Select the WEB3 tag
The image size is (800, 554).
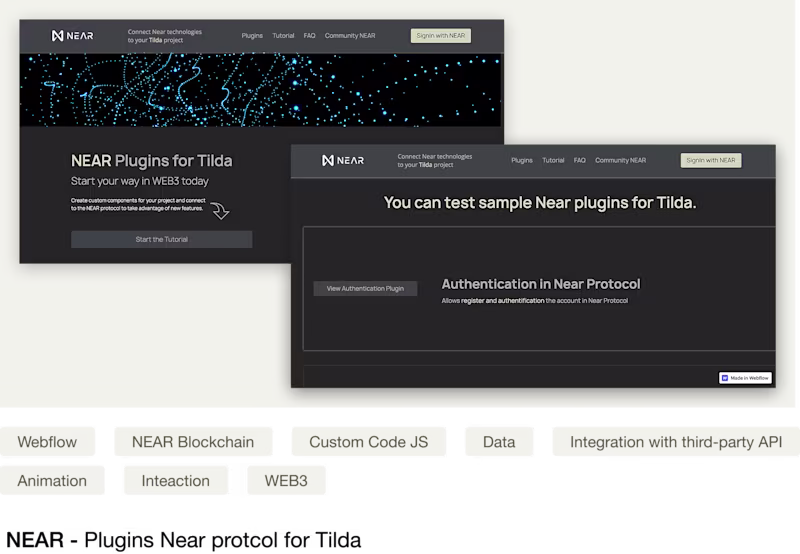pos(286,481)
